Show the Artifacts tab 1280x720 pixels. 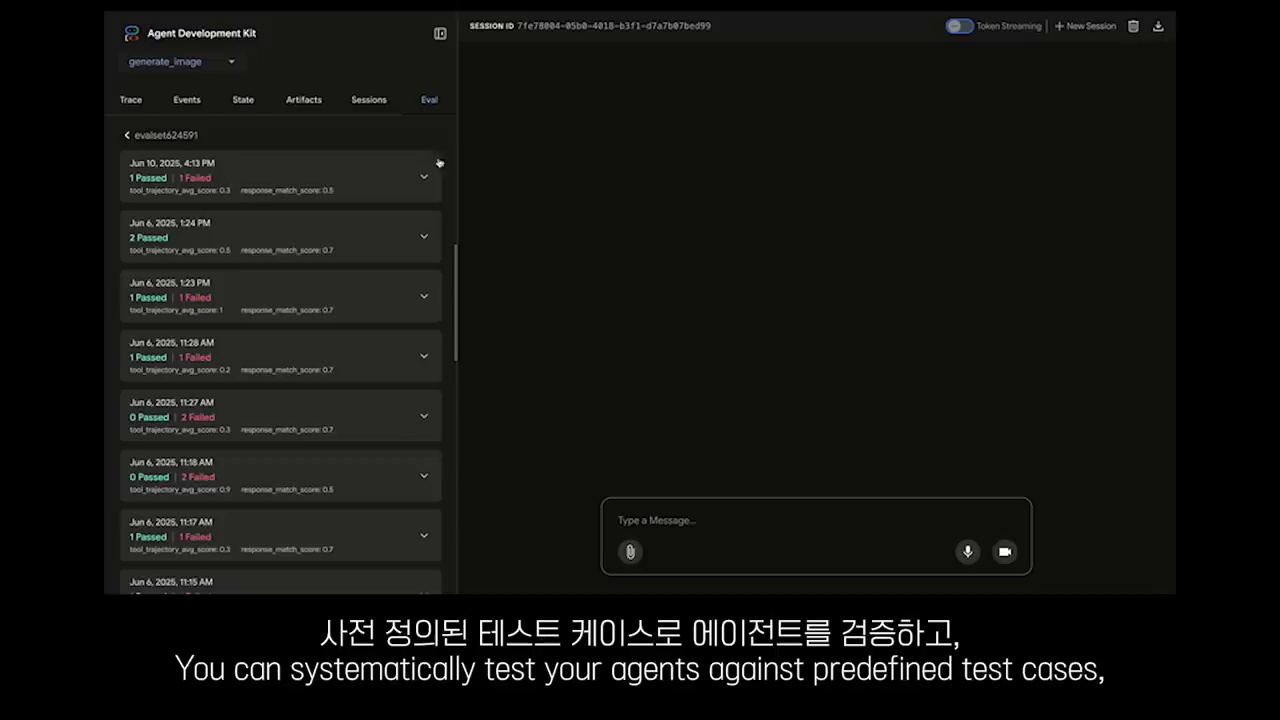tap(304, 100)
